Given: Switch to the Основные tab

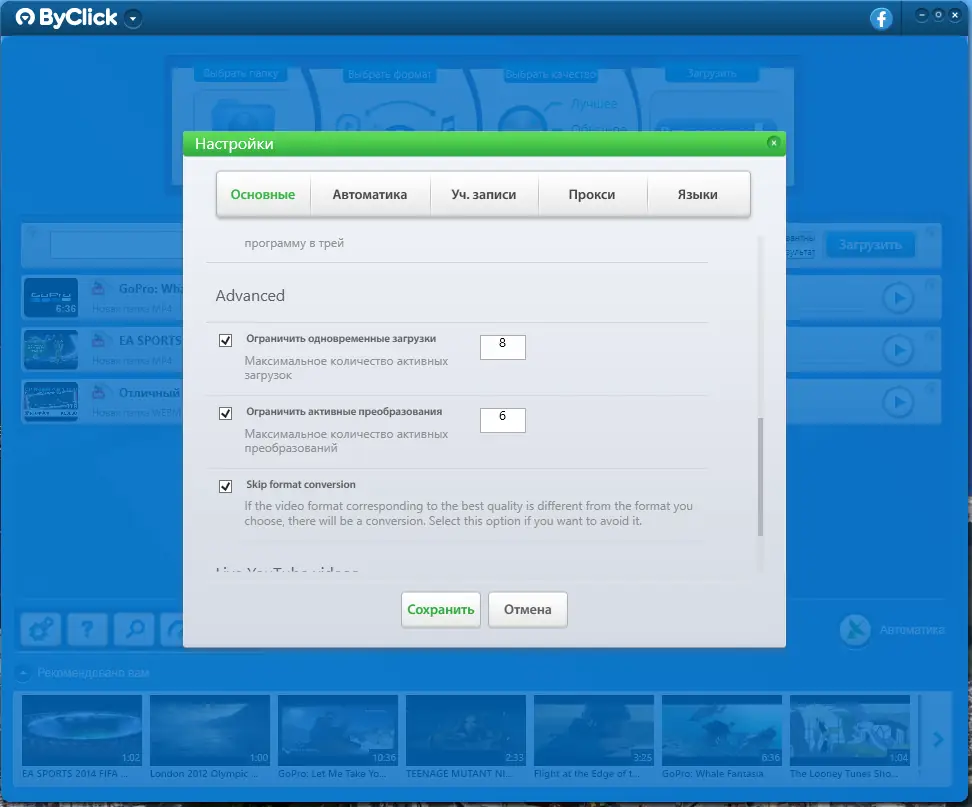Looking at the screenshot, I should pos(263,195).
